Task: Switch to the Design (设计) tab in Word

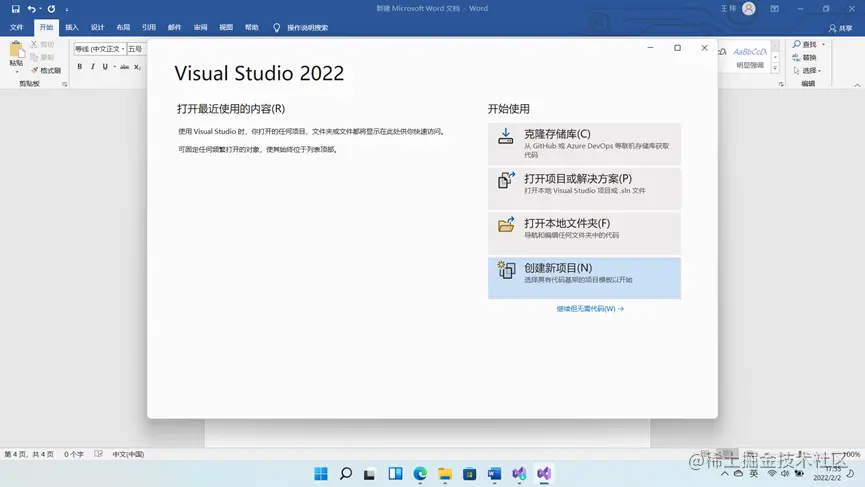Action: (x=98, y=28)
